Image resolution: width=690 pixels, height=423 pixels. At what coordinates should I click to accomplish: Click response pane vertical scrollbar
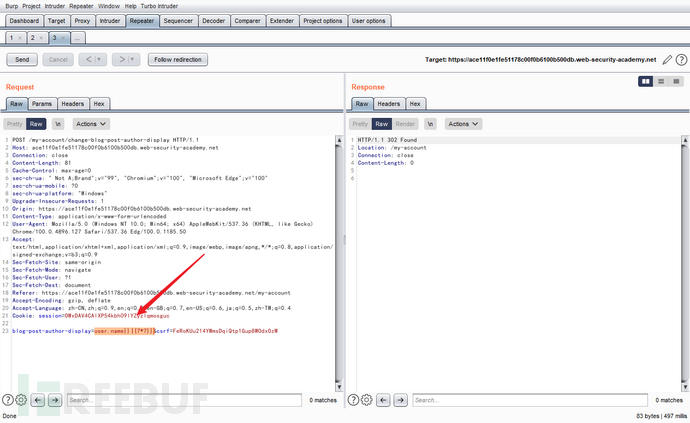[685, 263]
